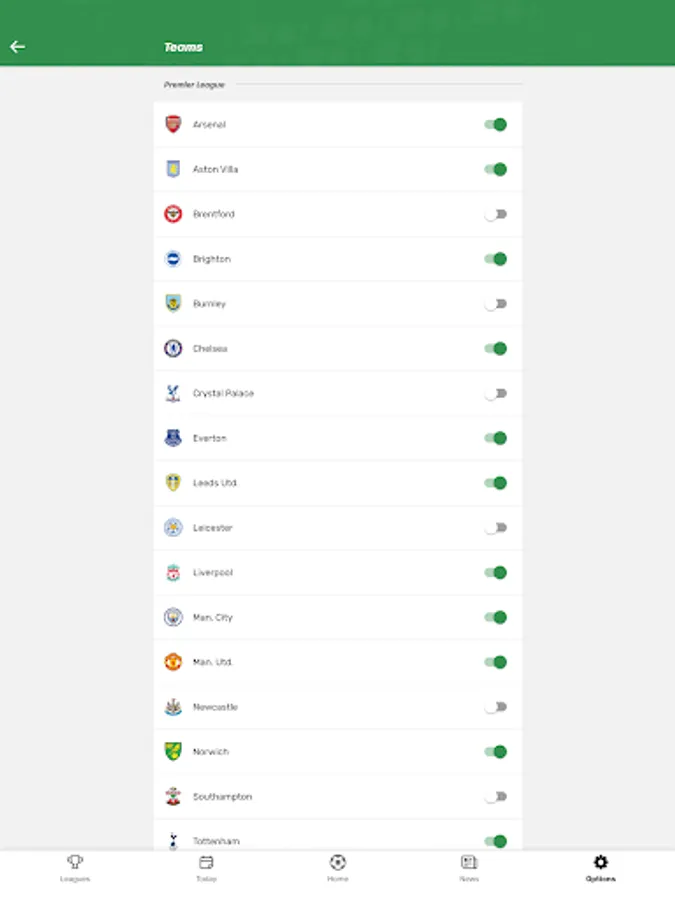Click the Arsenal club crest
Viewport: 675px width, 900px height.
click(x=173, y=124)
